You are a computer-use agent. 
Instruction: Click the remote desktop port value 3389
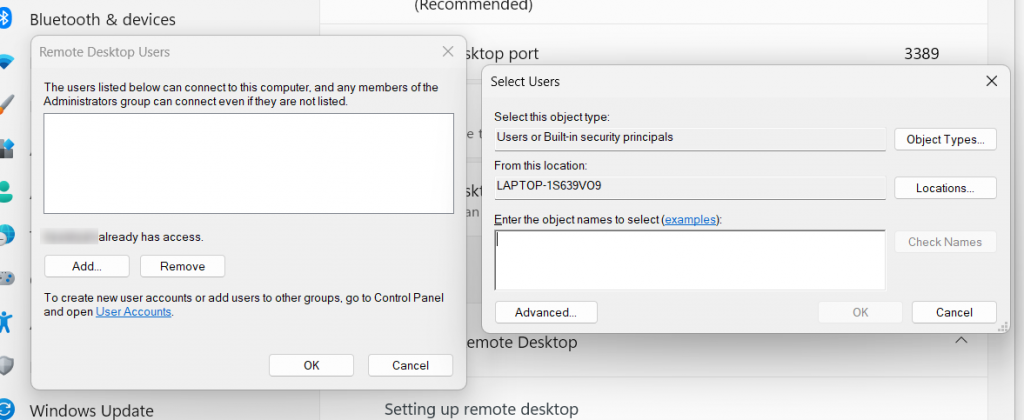pyautogui.click(x=921, y=54)
